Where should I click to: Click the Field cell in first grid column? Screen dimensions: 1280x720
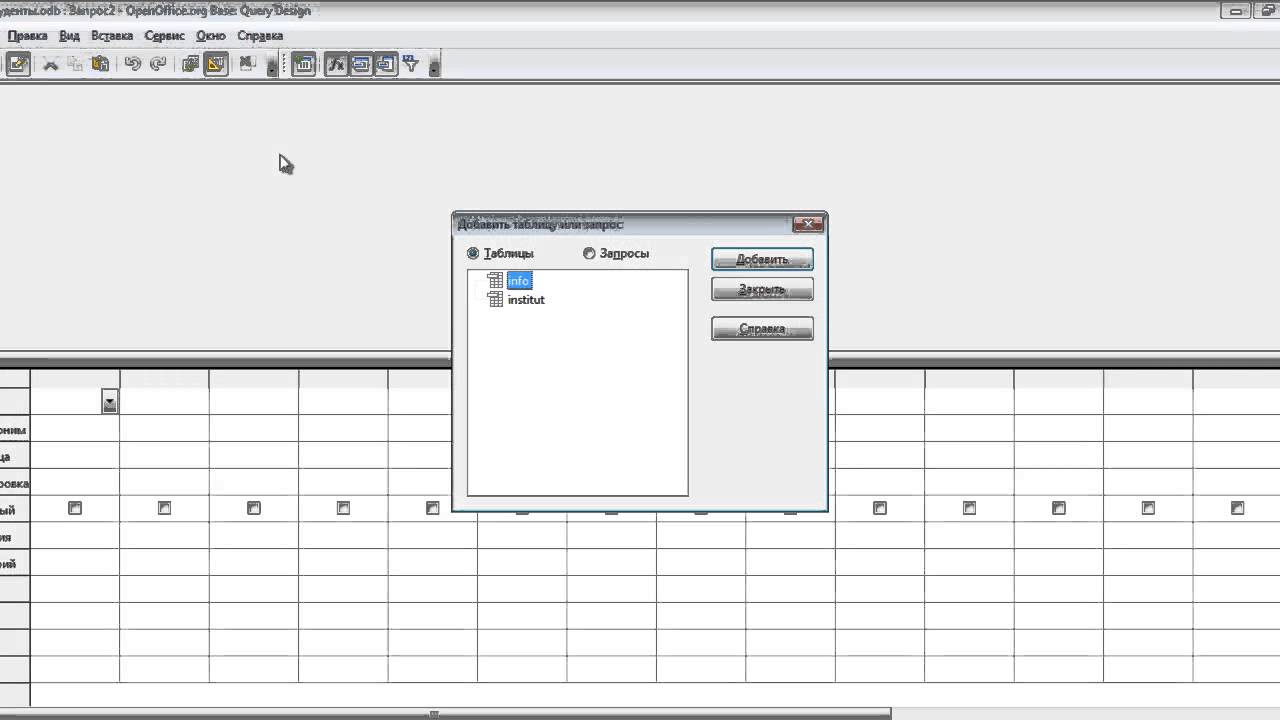[75, 402]
